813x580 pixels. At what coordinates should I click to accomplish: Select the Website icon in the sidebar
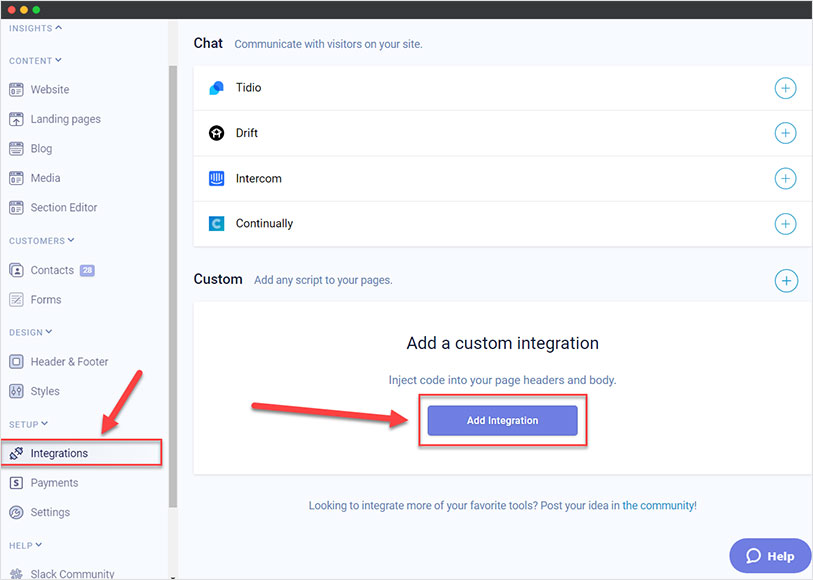(16, 89)
